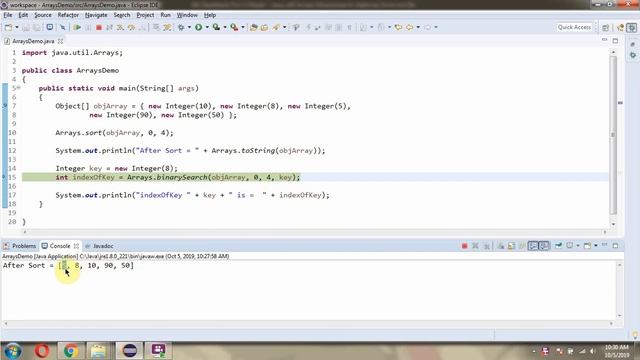This screenshot has width=640, height=360.
Task: Open the Window menu
Action: point(187,15)
